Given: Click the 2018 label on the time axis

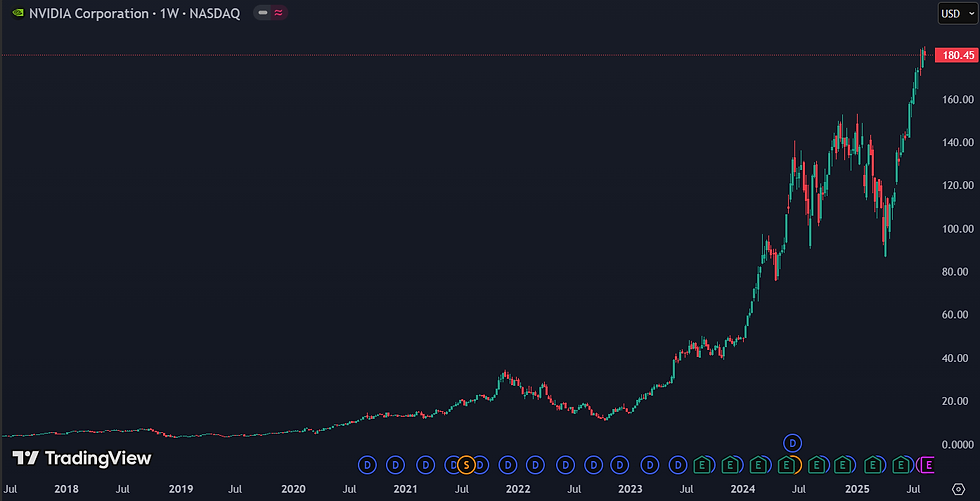Looking at the screenshot, I should point(66,489).
